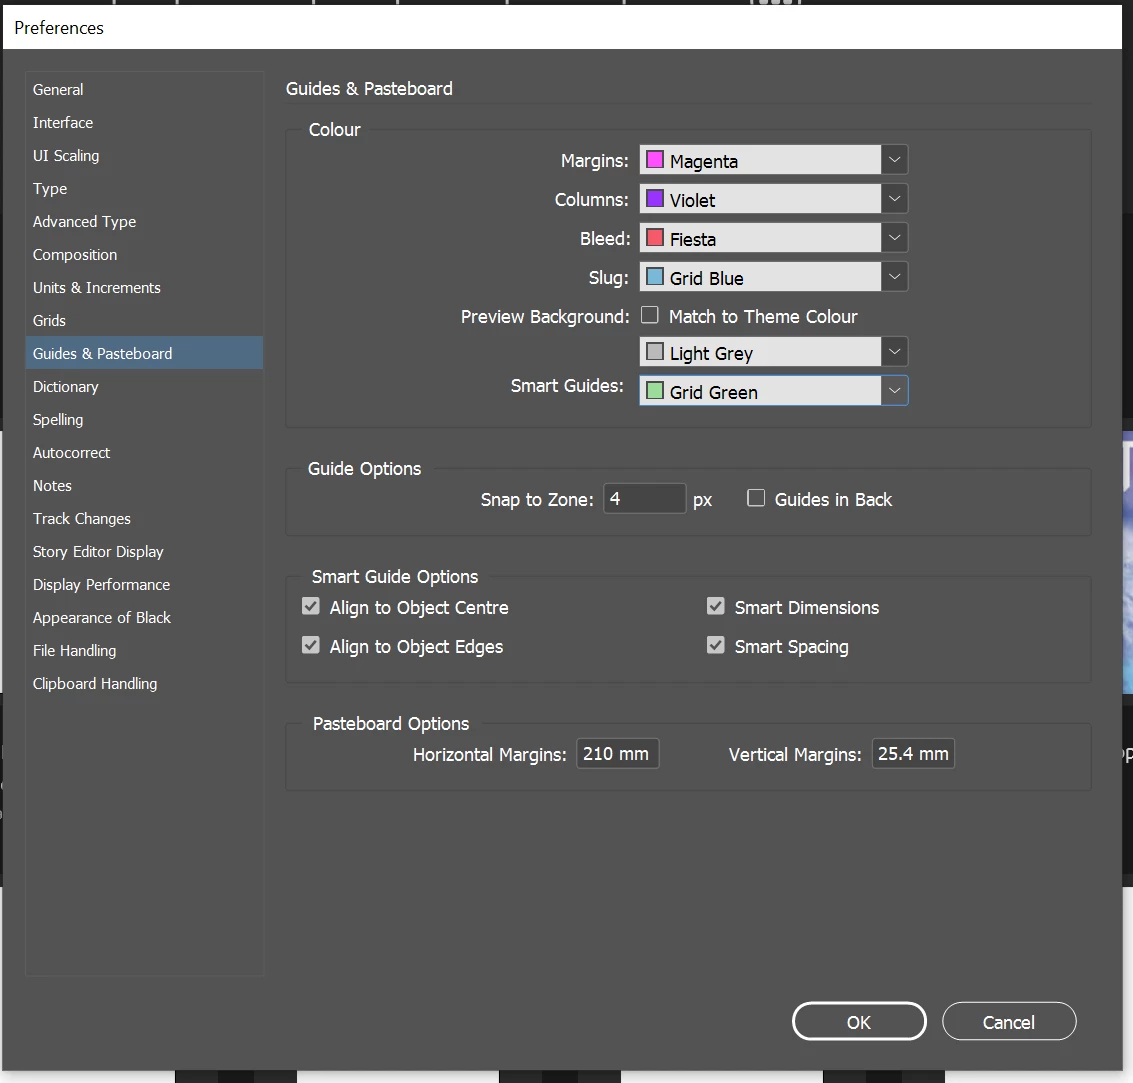Click the Grid Blue colour swatch
The image size is (1133, 1083).
point(655,277)
